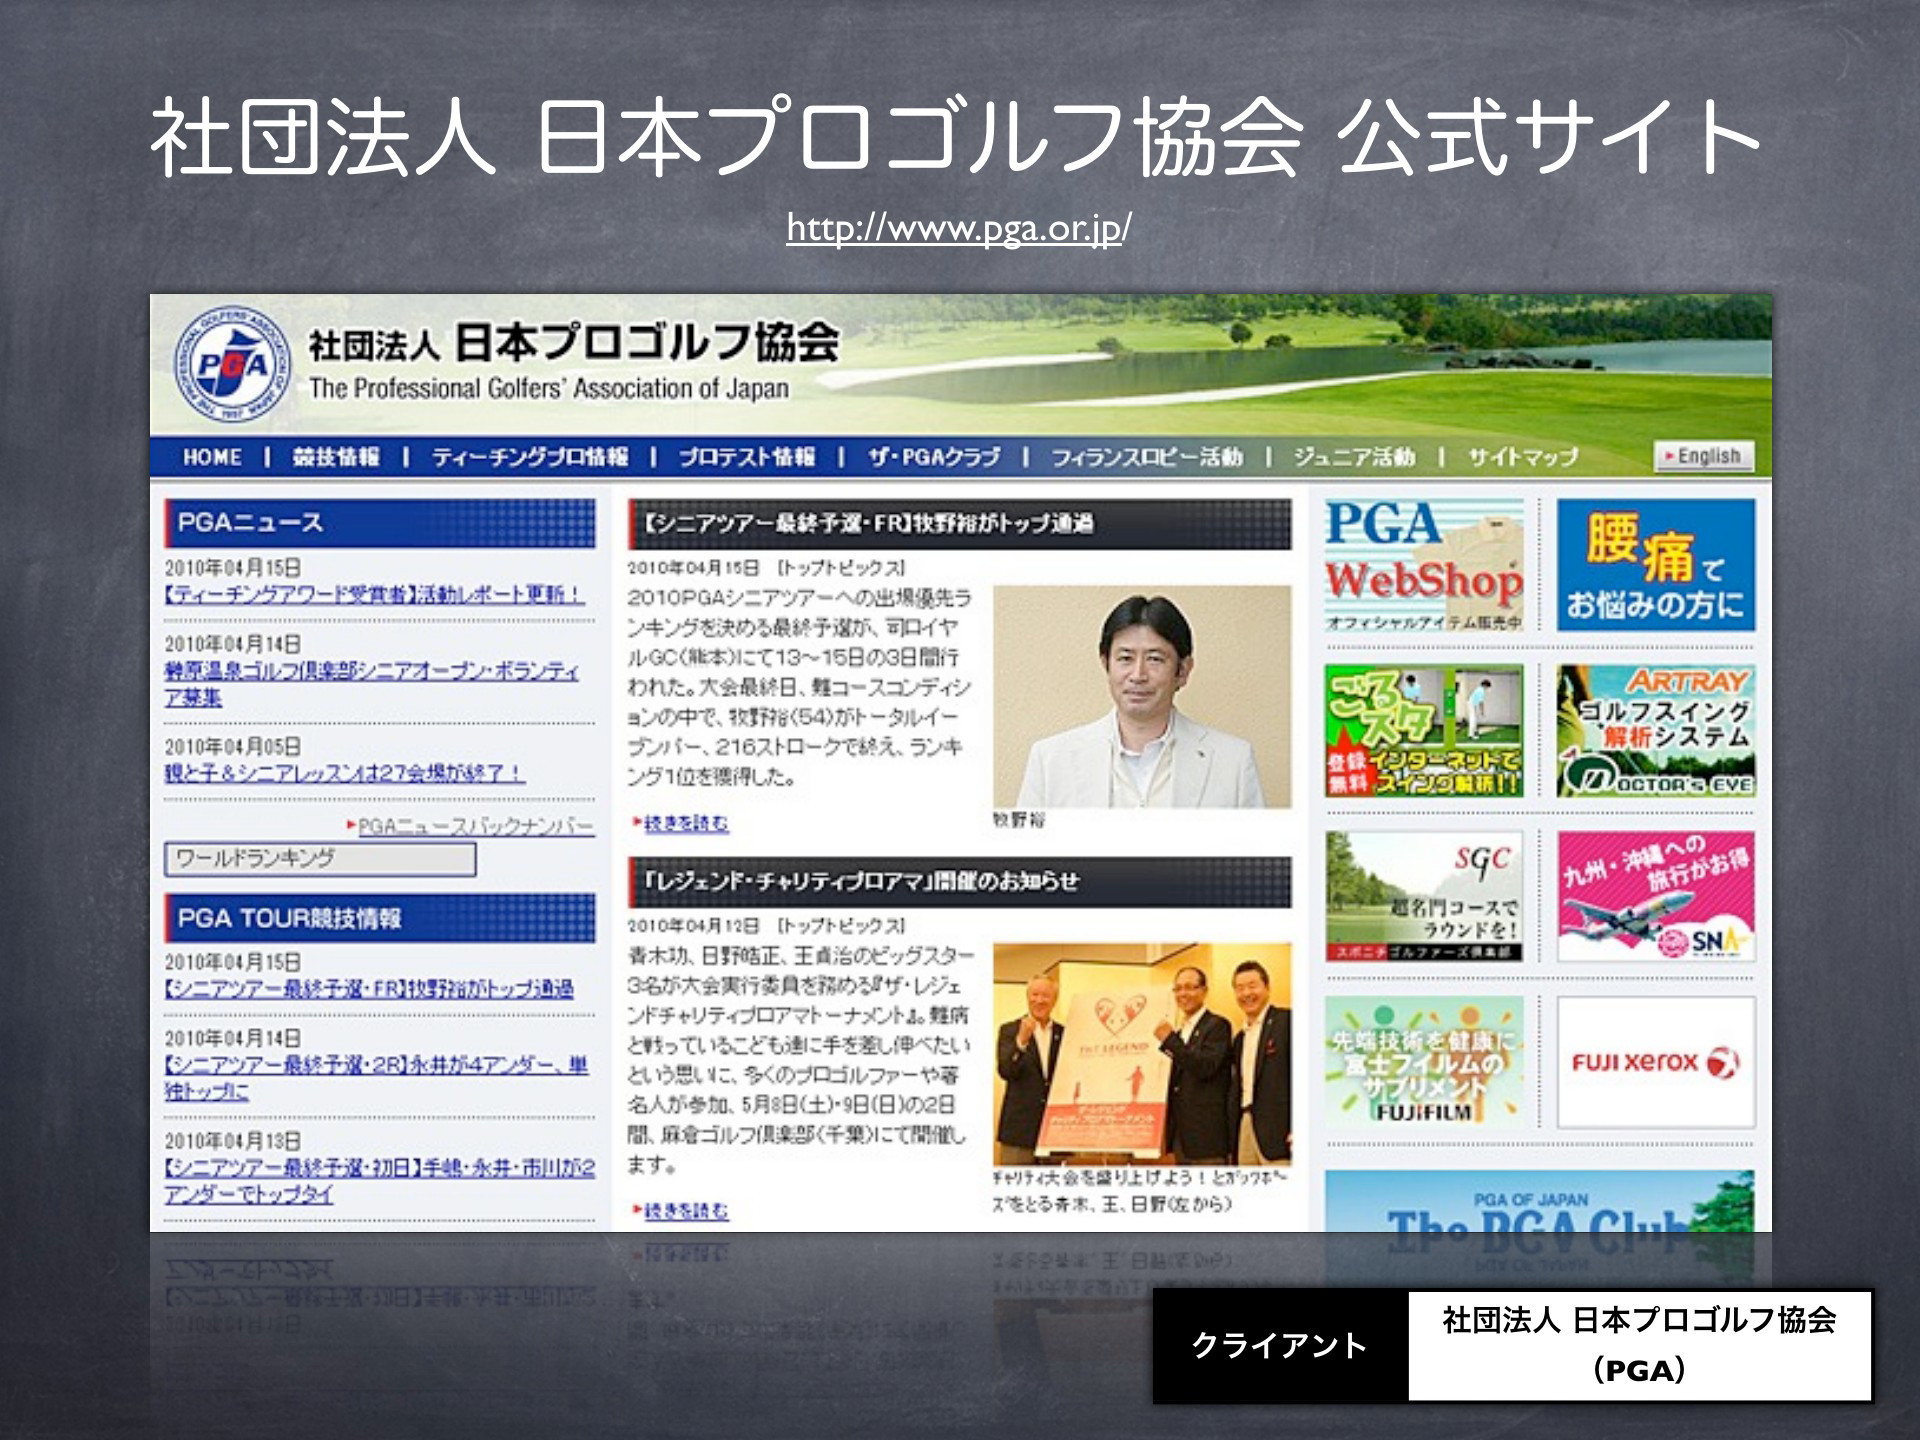Click the PGA TOUR競技情報 section header
Image resolution: width=1920 pixels, height=1440 pixels.
pos(380,918)
